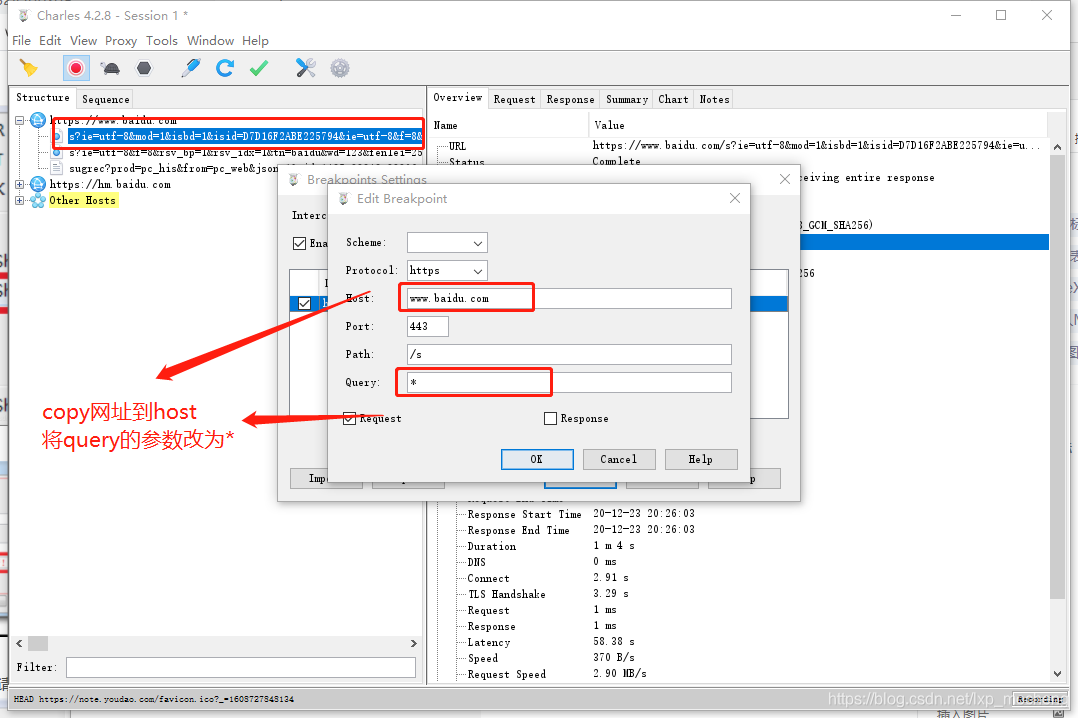
Task: Enable the Response checkbox
Action: click(550, 418)
